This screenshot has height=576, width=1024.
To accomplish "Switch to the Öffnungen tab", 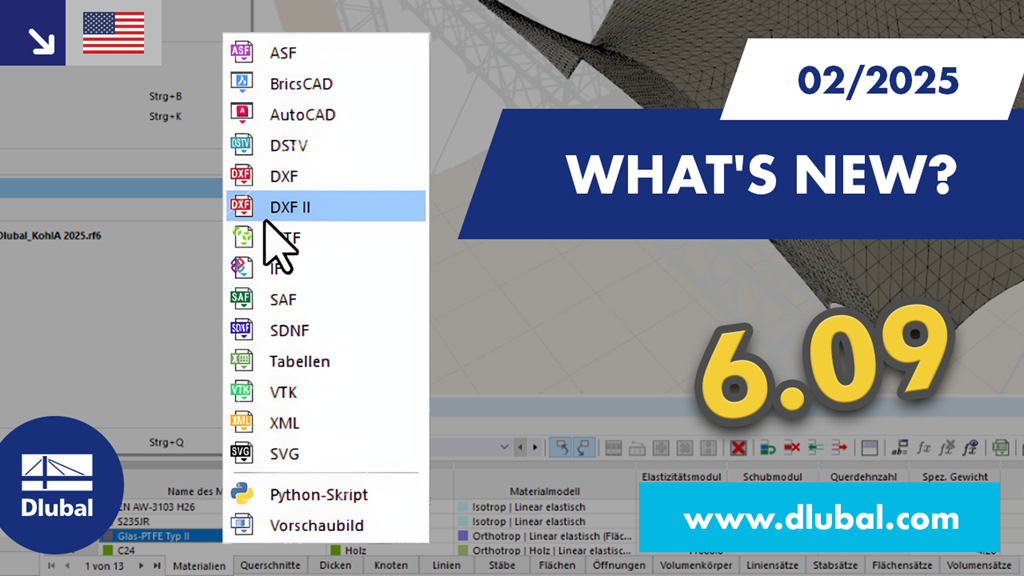I will click(618, 566).
